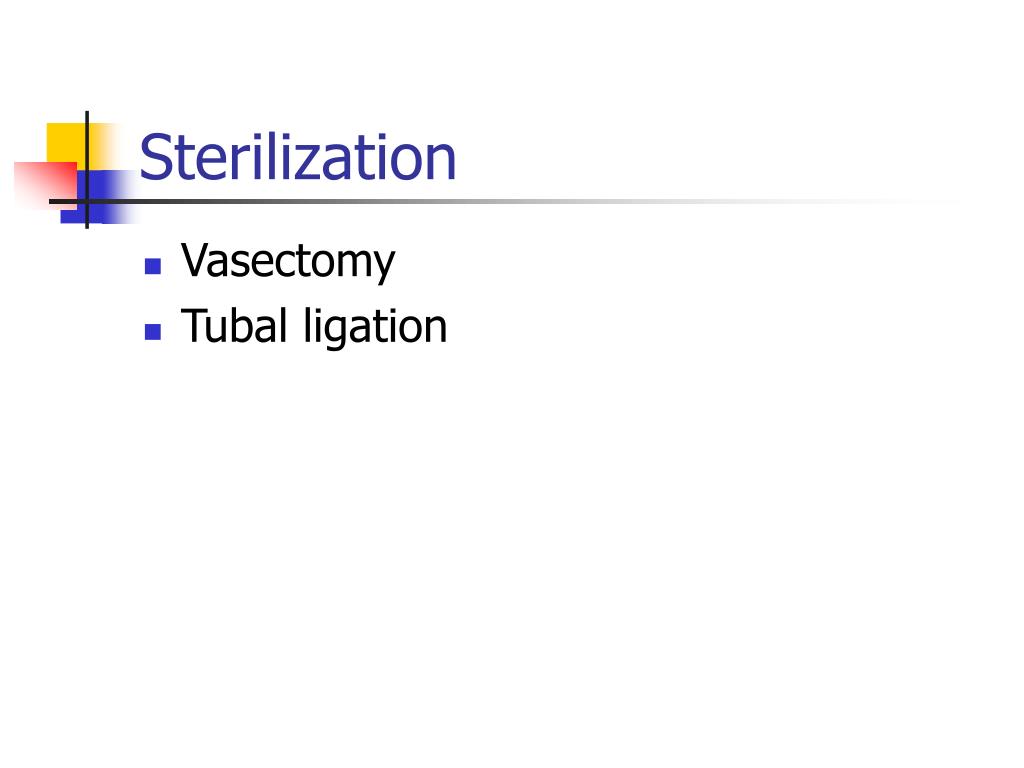Click the capital T in Tubal
Viewport: 1024px width, 768px height.
[x=194, y=325]
